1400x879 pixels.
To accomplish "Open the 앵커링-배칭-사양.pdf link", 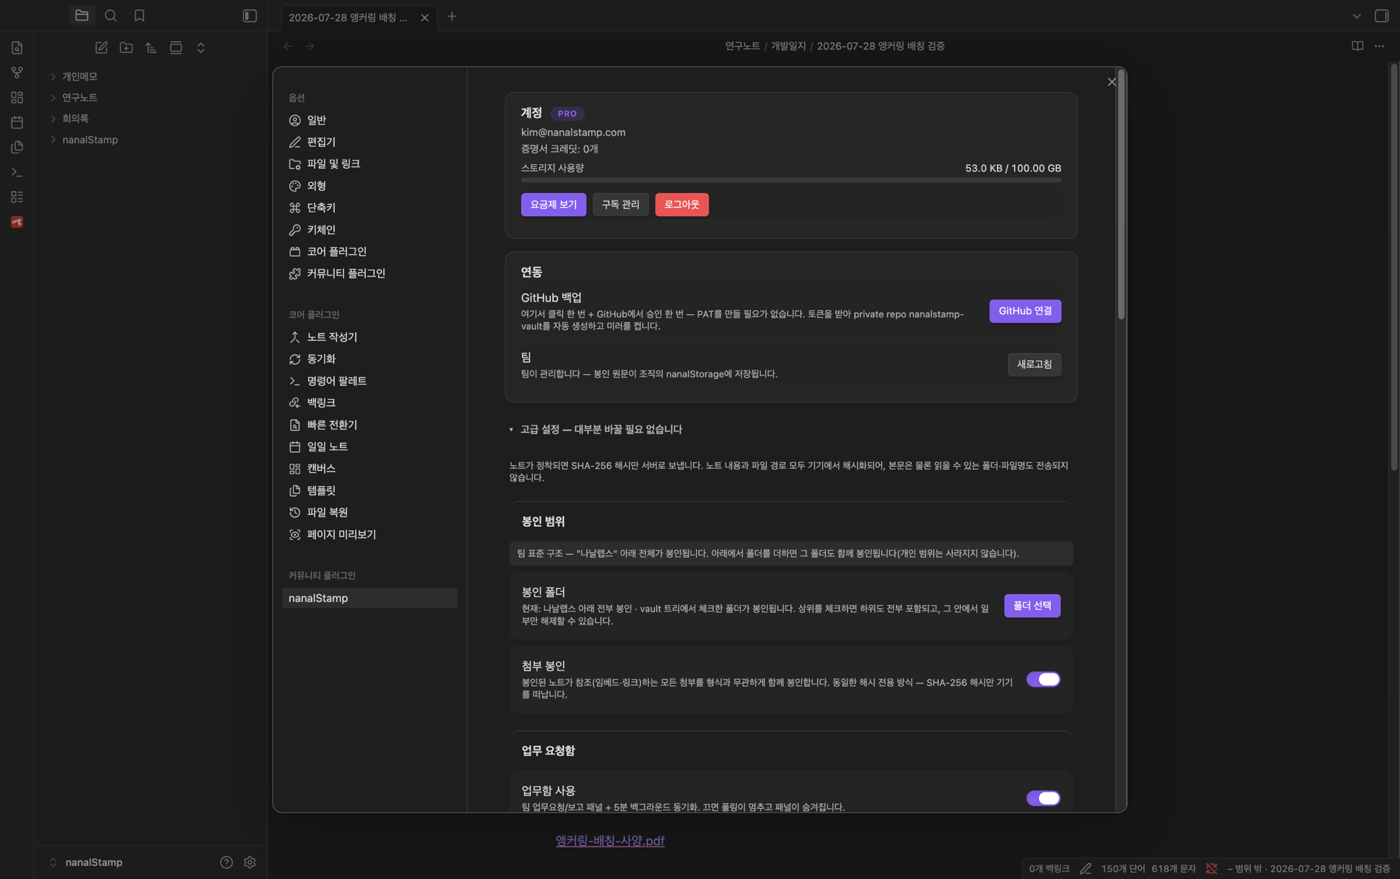I will pos(610,841).
